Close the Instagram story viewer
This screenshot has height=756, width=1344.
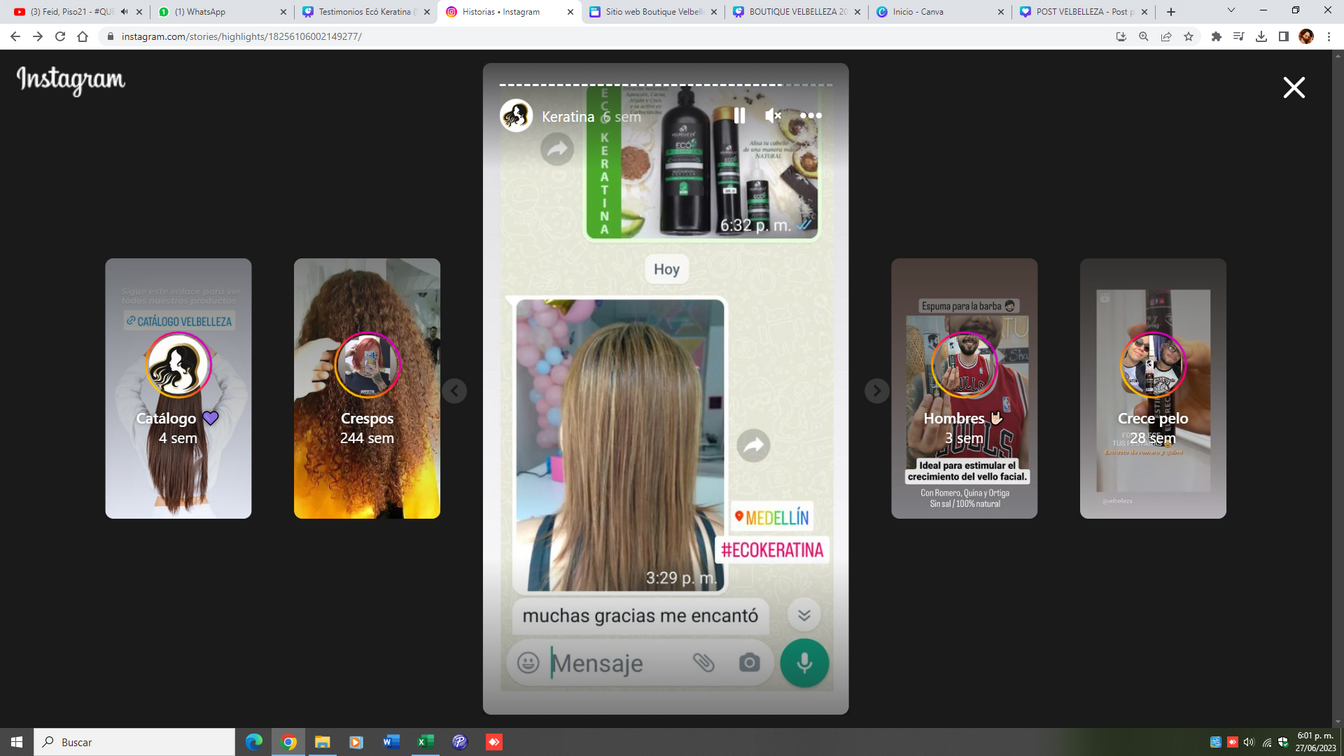1294,88
